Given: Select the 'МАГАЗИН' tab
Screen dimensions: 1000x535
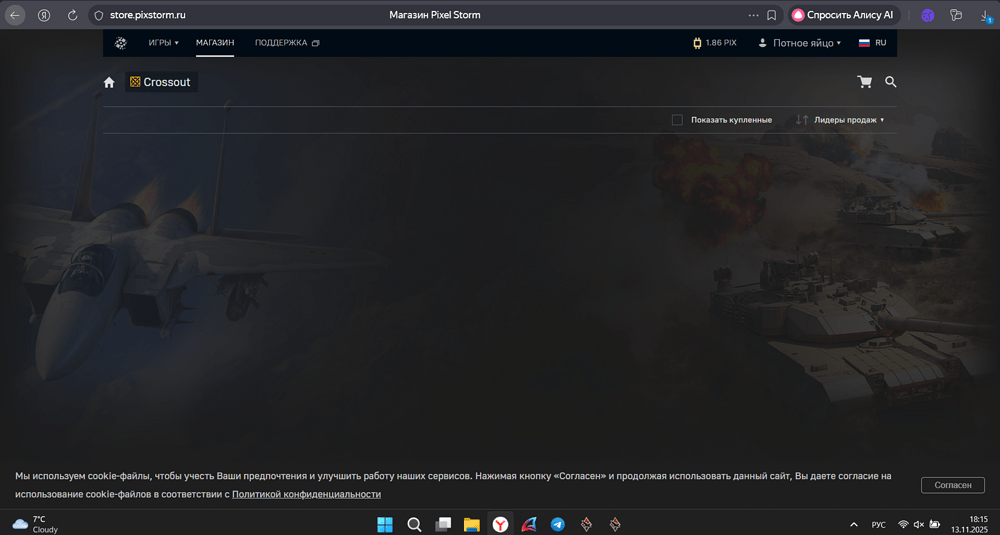Looking at the screenshot, I should tap(215, 43).
